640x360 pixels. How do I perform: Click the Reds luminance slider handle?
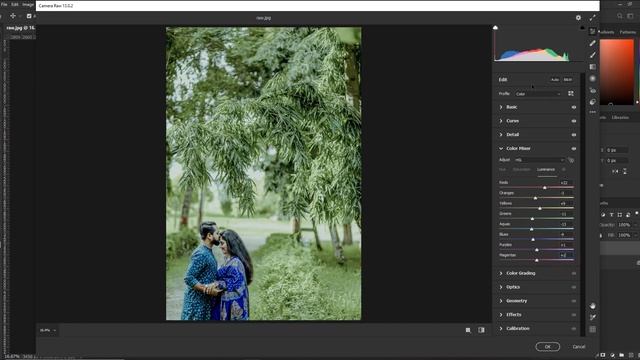[544, 188]
